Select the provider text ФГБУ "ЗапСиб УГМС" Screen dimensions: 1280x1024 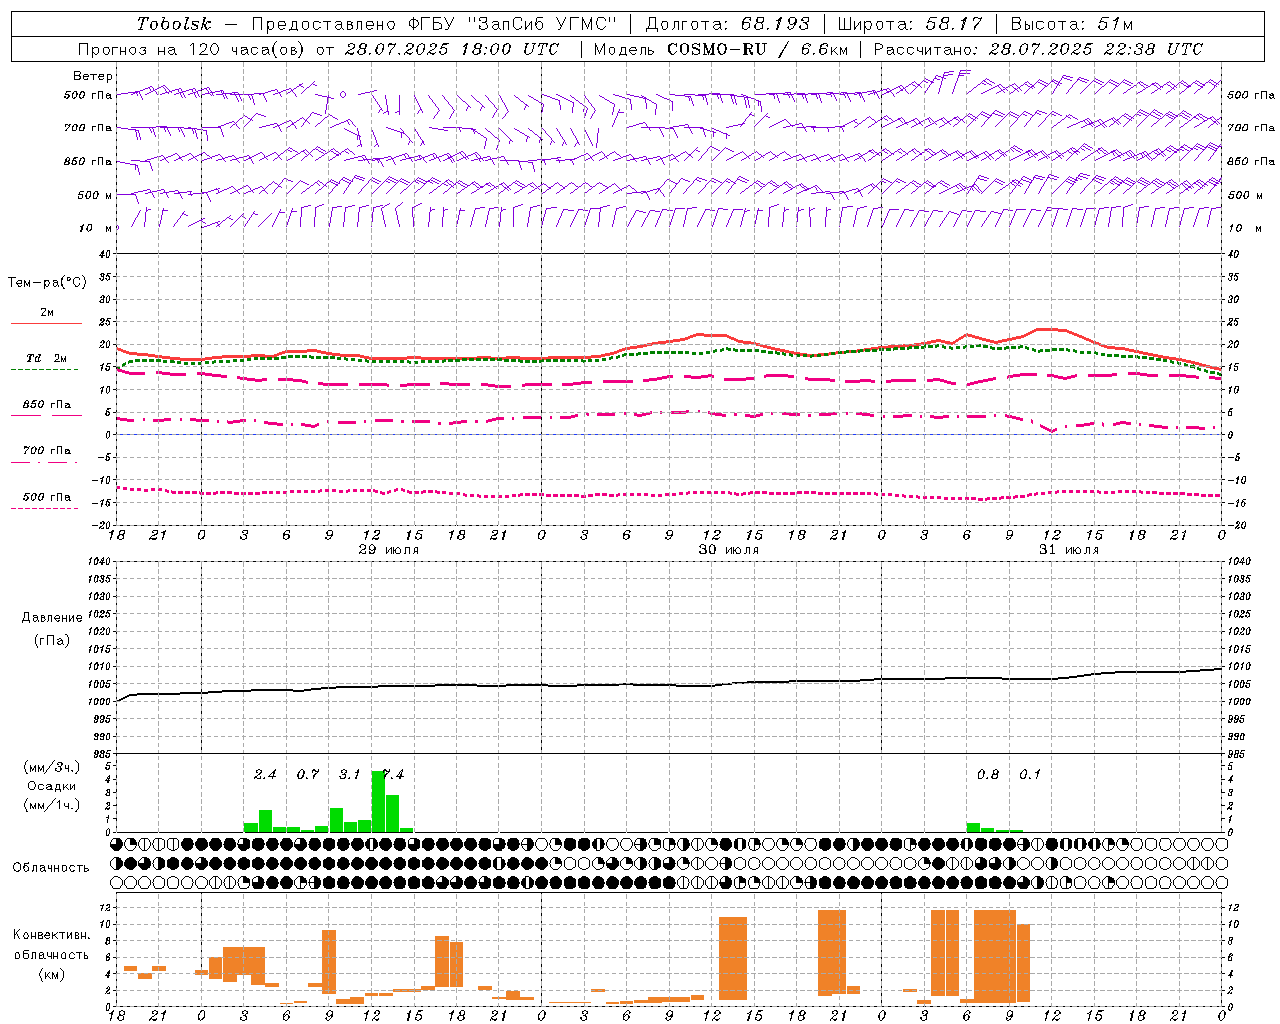coord(514,24)
